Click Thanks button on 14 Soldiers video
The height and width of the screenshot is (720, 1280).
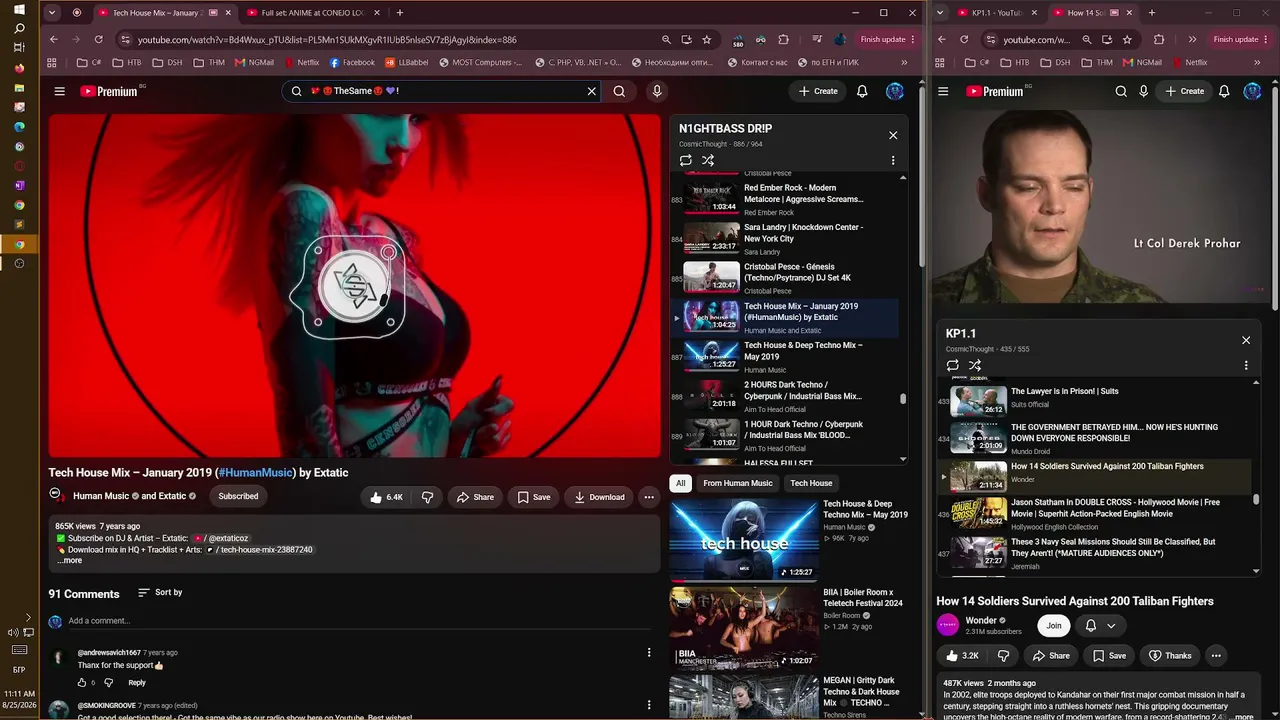pyautogui.click(x=1170, y=656)
